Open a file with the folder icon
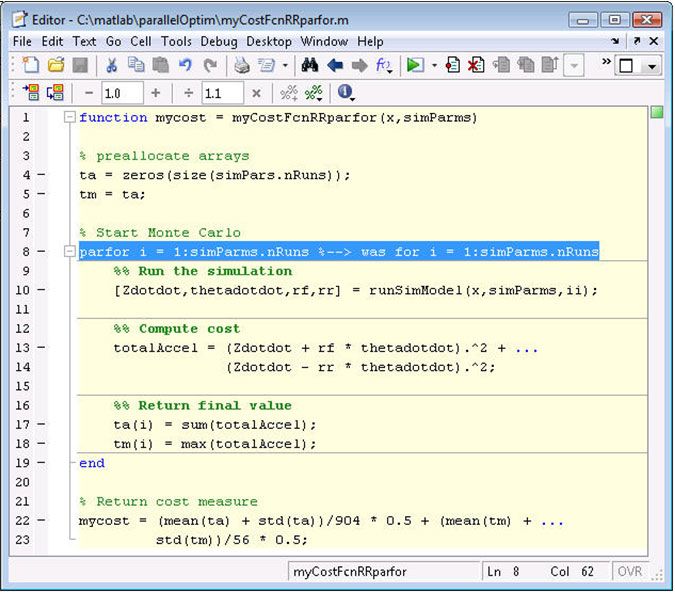The image size is (675, 594). coord(56,65)
